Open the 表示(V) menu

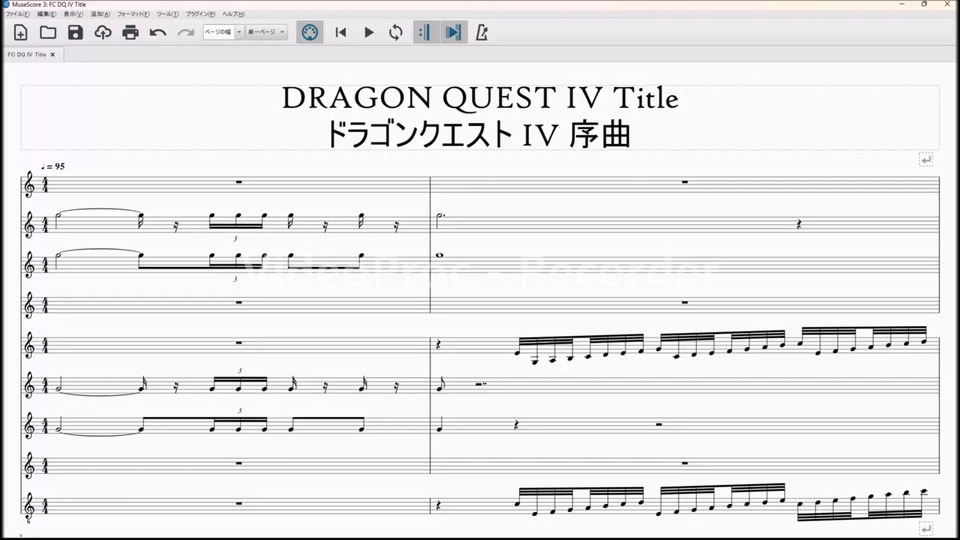(73, 13)
